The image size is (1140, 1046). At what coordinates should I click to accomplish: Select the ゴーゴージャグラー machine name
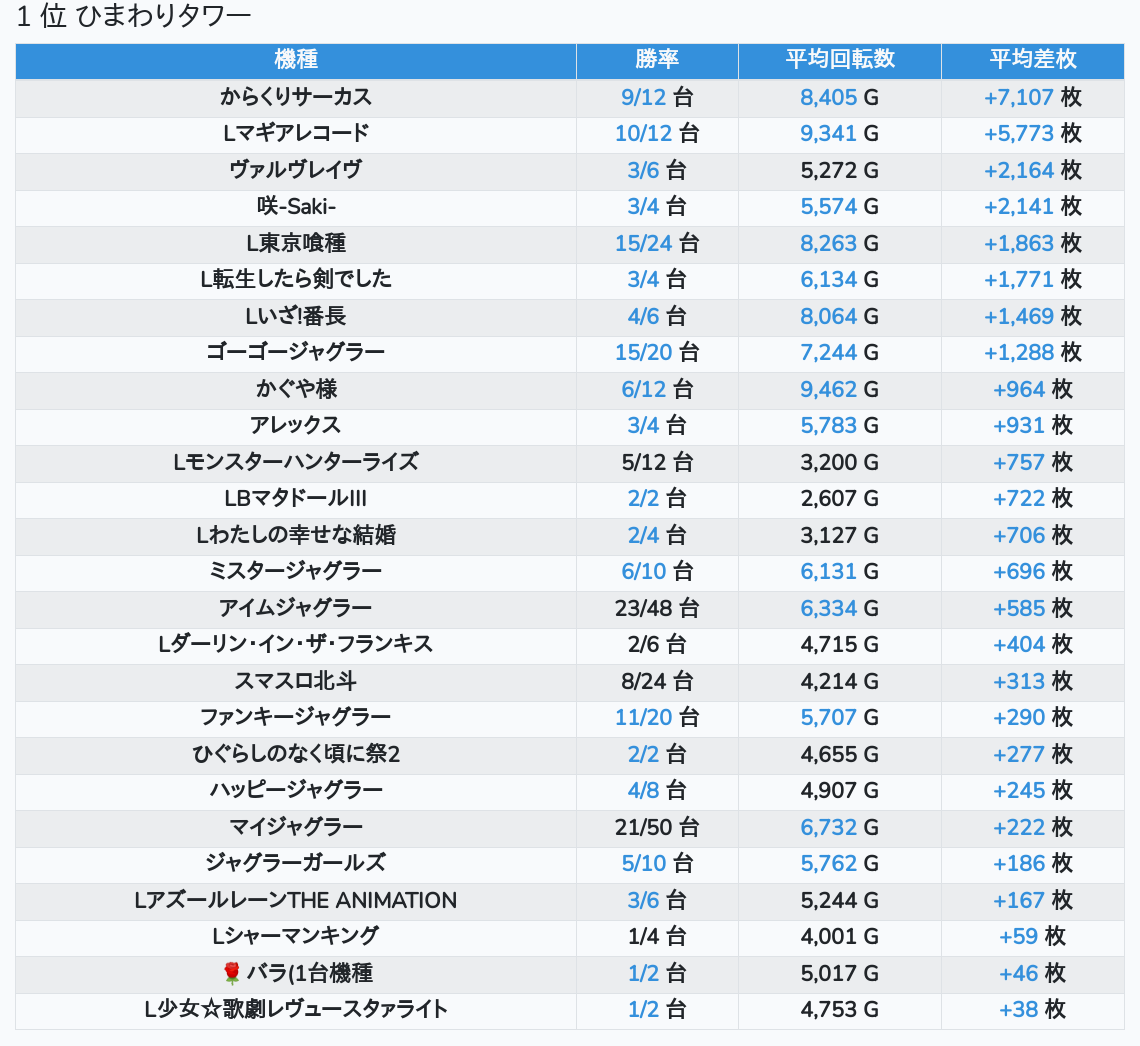296,353
